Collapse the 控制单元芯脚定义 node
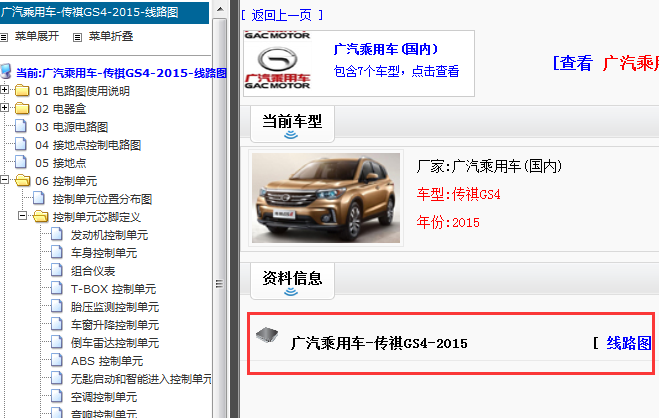 [x=23, y=216]
